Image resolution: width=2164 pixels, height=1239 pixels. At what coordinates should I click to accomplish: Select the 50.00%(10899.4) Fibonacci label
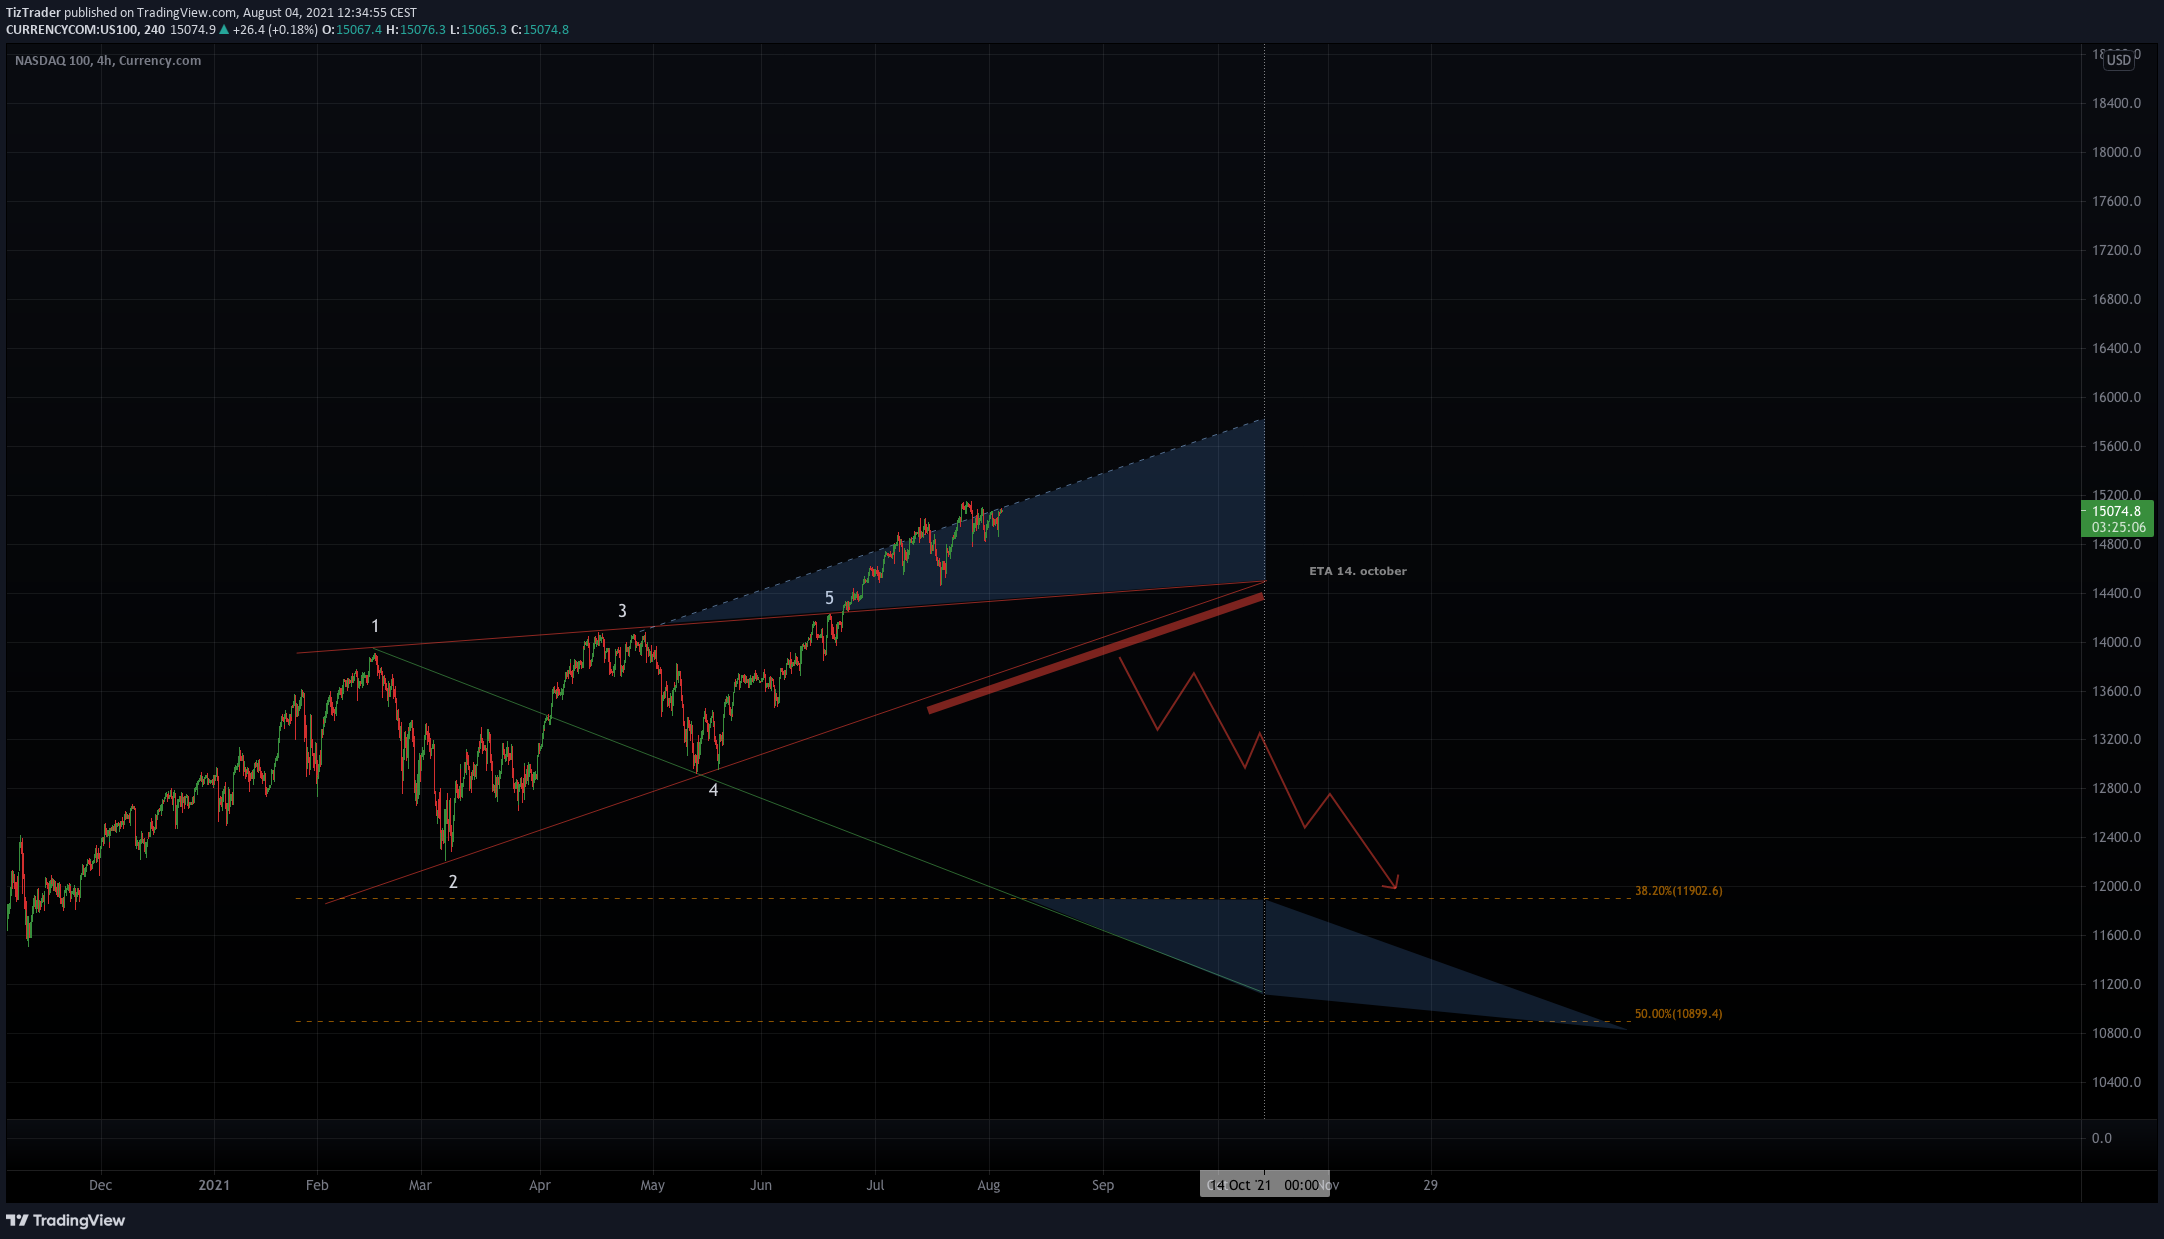(1678, 1013)
